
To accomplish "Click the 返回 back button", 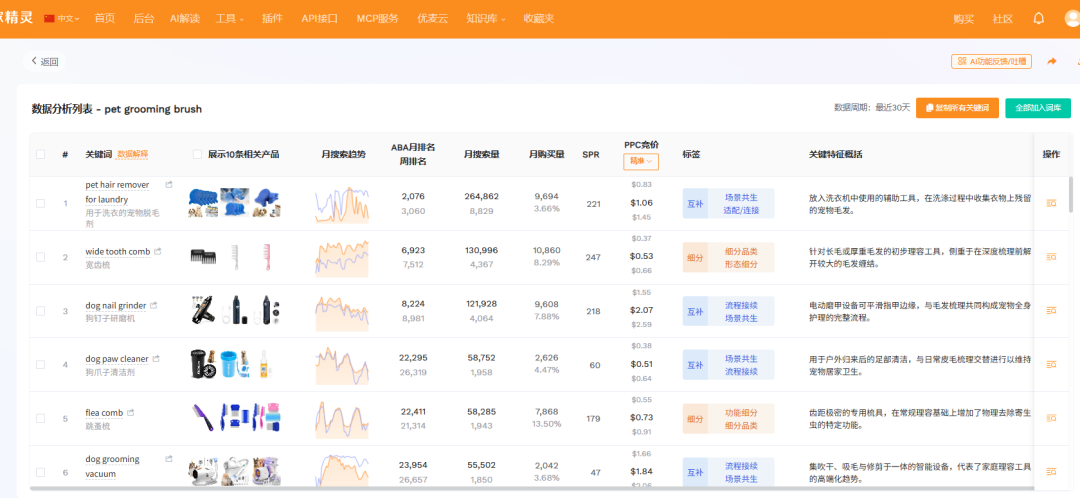I will (x=45, y=61).
